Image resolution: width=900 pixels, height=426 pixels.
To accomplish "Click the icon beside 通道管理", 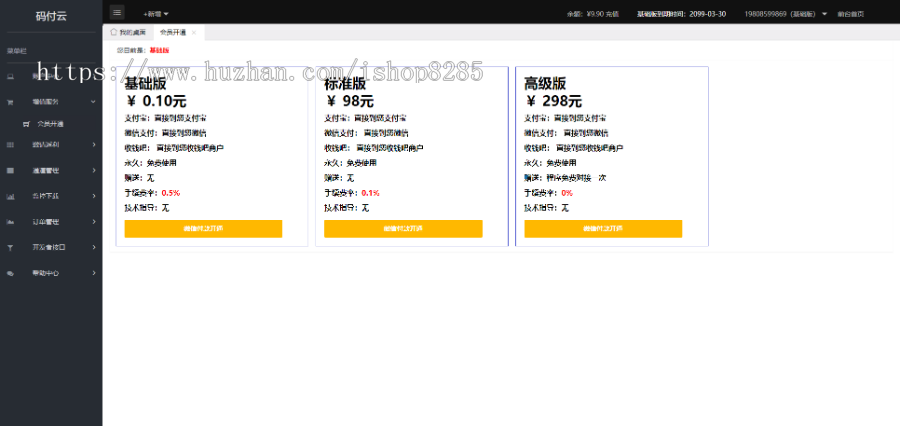I will click(10, 171).
